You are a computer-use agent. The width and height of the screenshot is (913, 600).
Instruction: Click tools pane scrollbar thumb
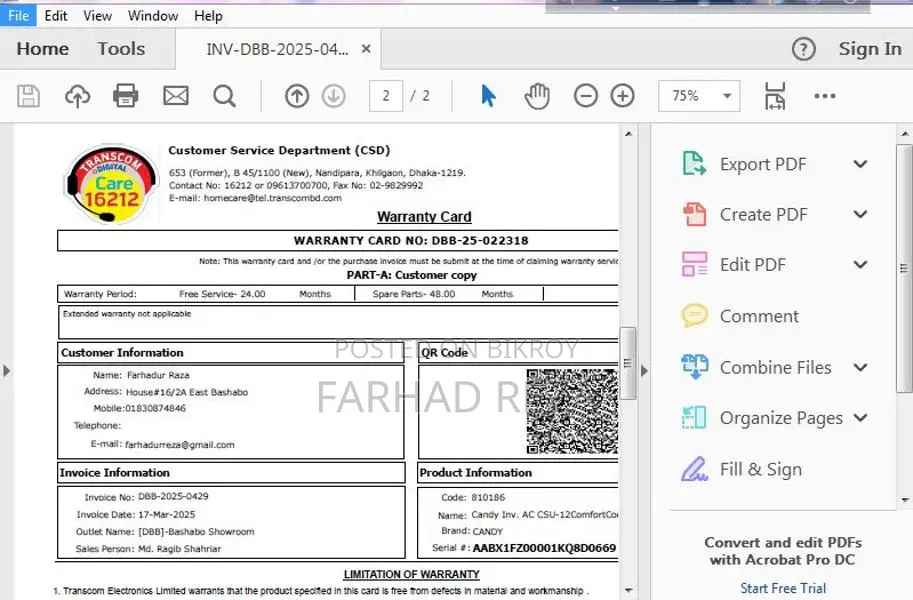pyautogui.click(x=904, y=269)
